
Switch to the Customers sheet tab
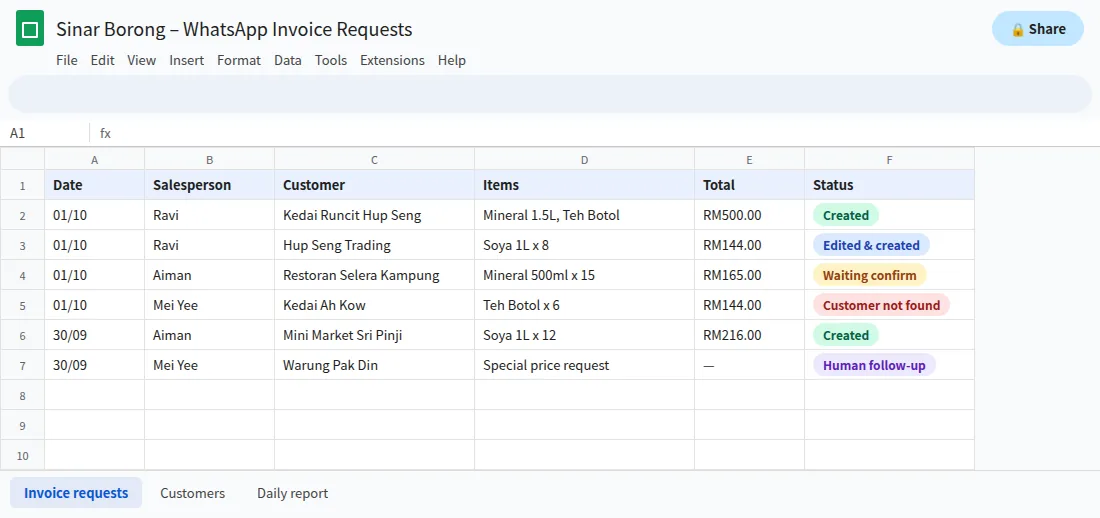[x=192, y=493]
